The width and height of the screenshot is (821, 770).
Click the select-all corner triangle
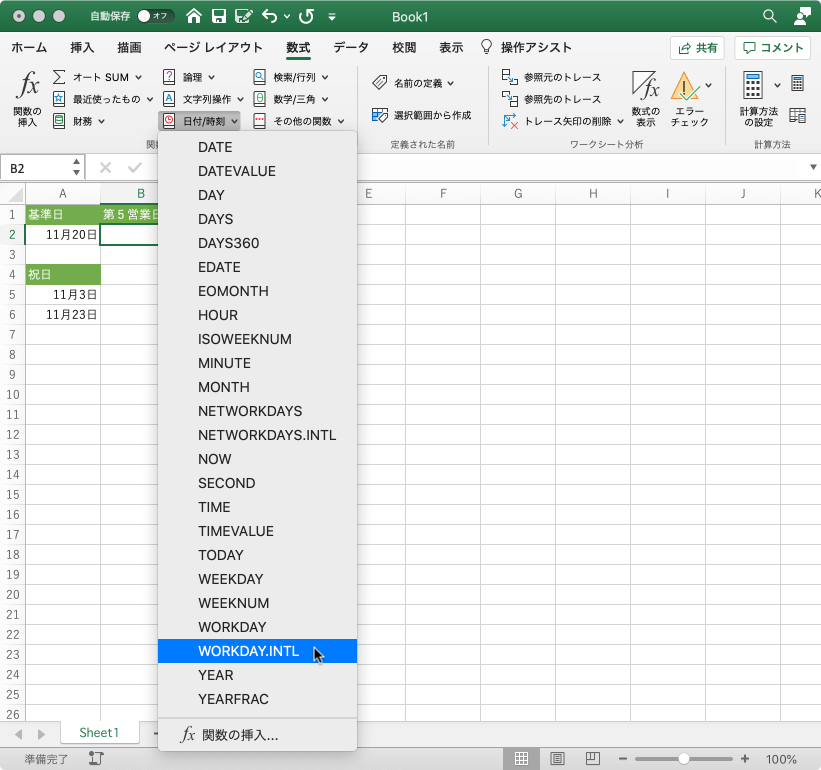click(16, 195)
